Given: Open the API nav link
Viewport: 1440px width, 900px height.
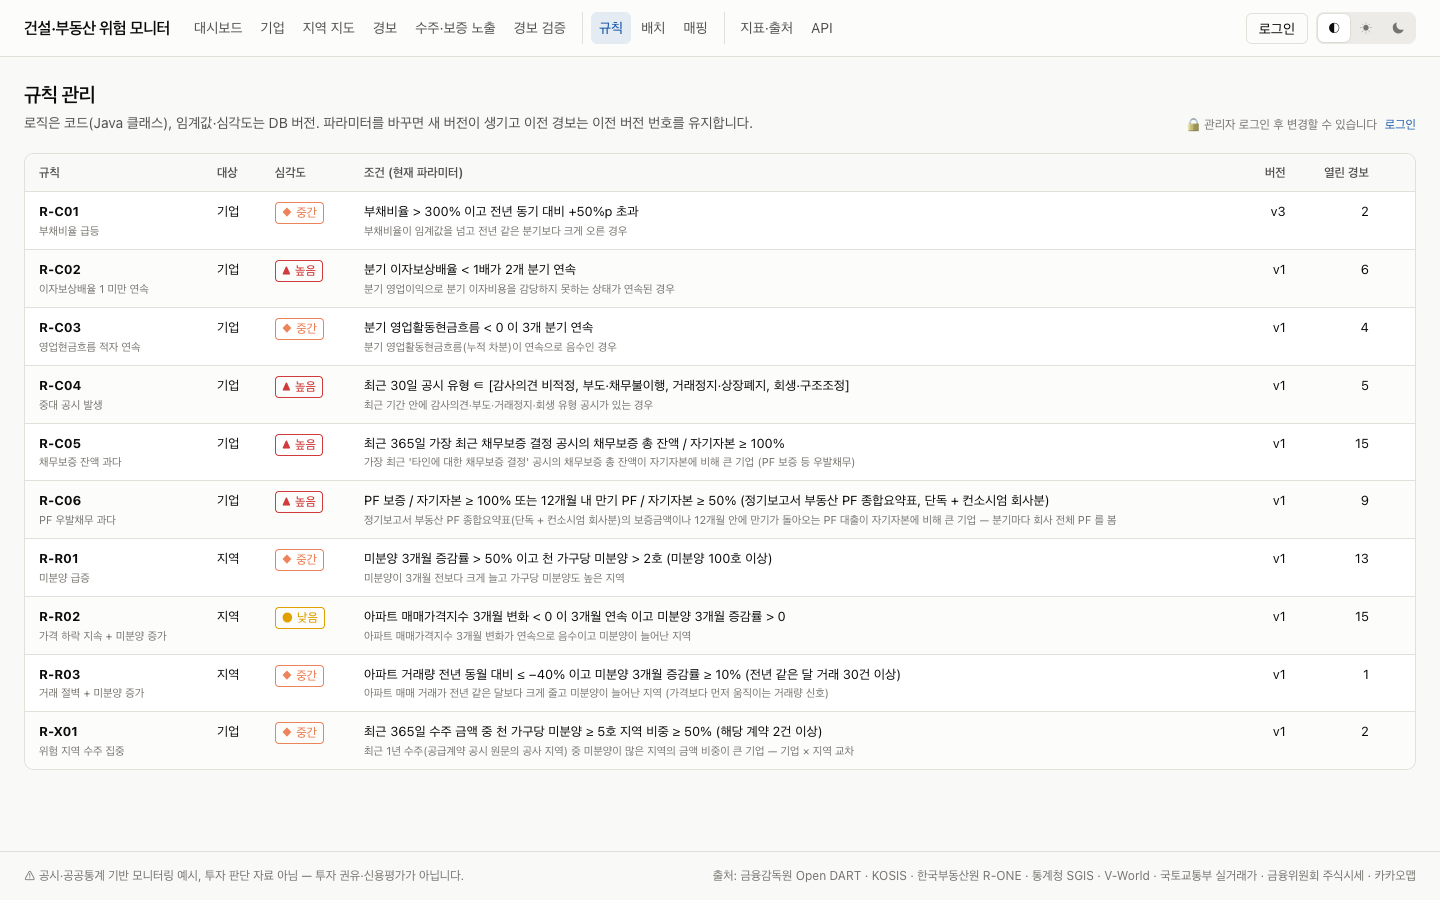Looking at the screenshot, I should (x=822, y=28).
